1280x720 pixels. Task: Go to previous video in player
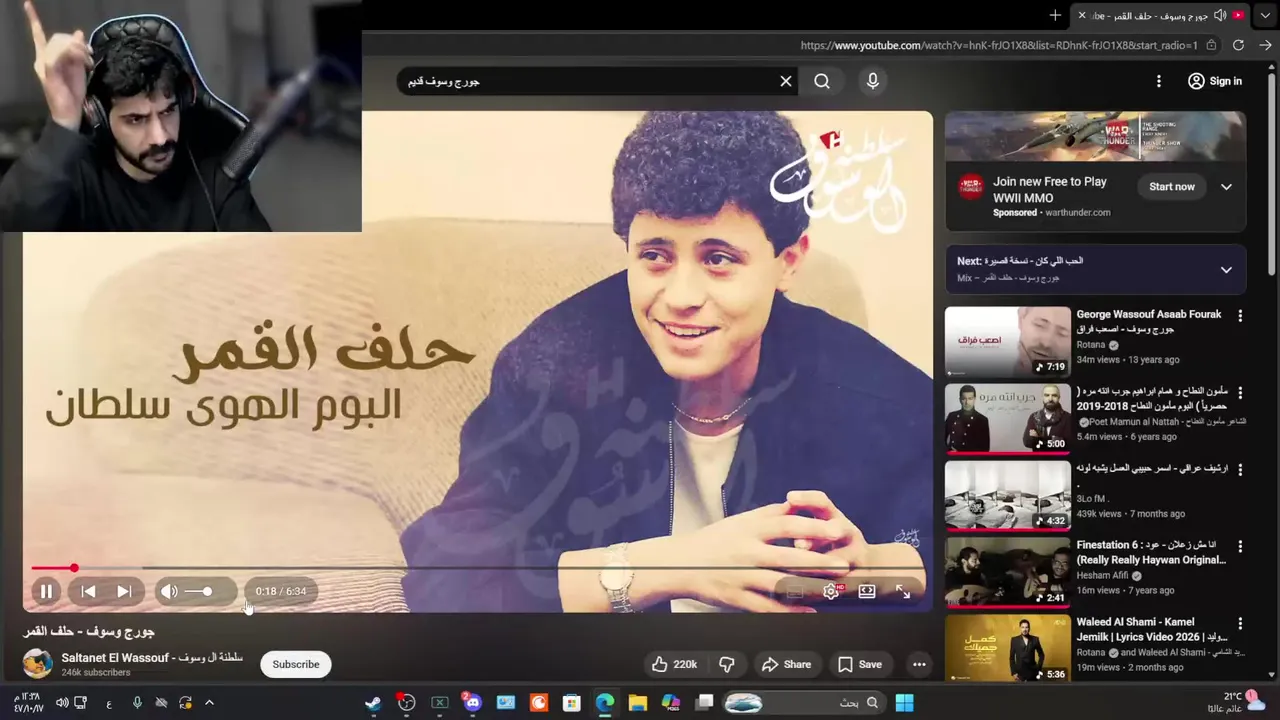pyautogui.click(x=88, y=592)
